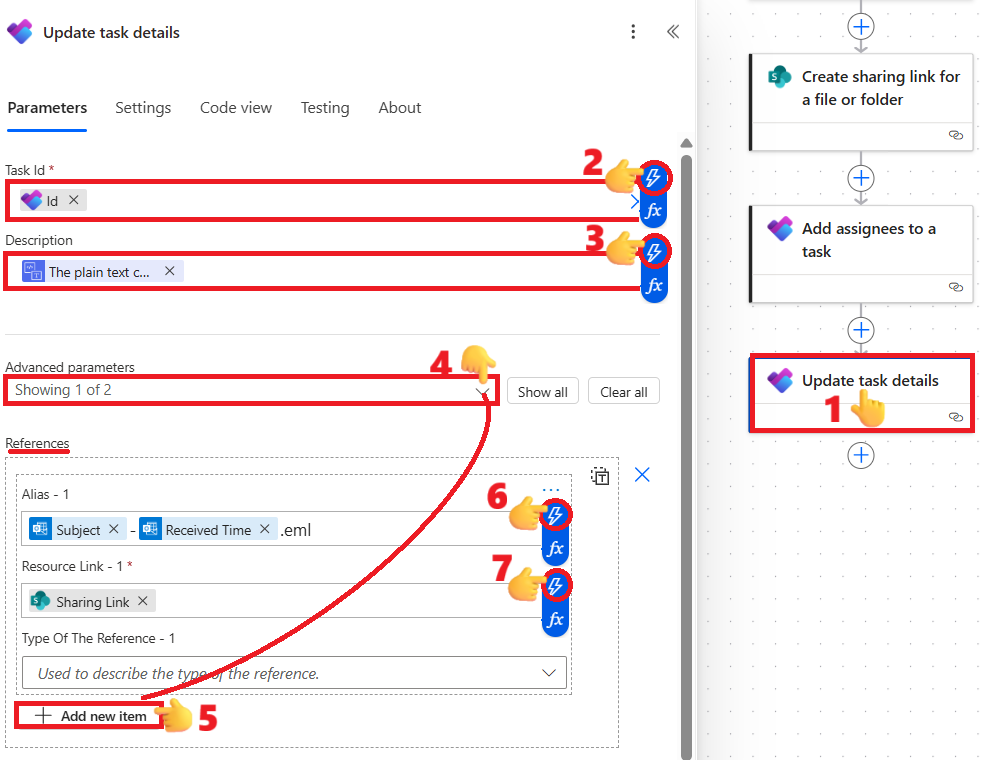994x760 pixels.
Task: Click Add new item button
Action: click(91, 716)
